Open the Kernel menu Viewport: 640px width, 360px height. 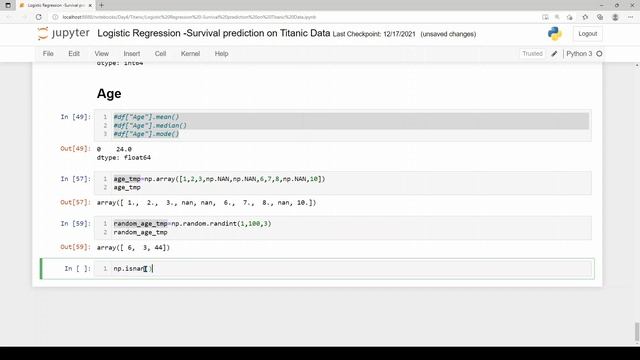(x=190, y=54)
